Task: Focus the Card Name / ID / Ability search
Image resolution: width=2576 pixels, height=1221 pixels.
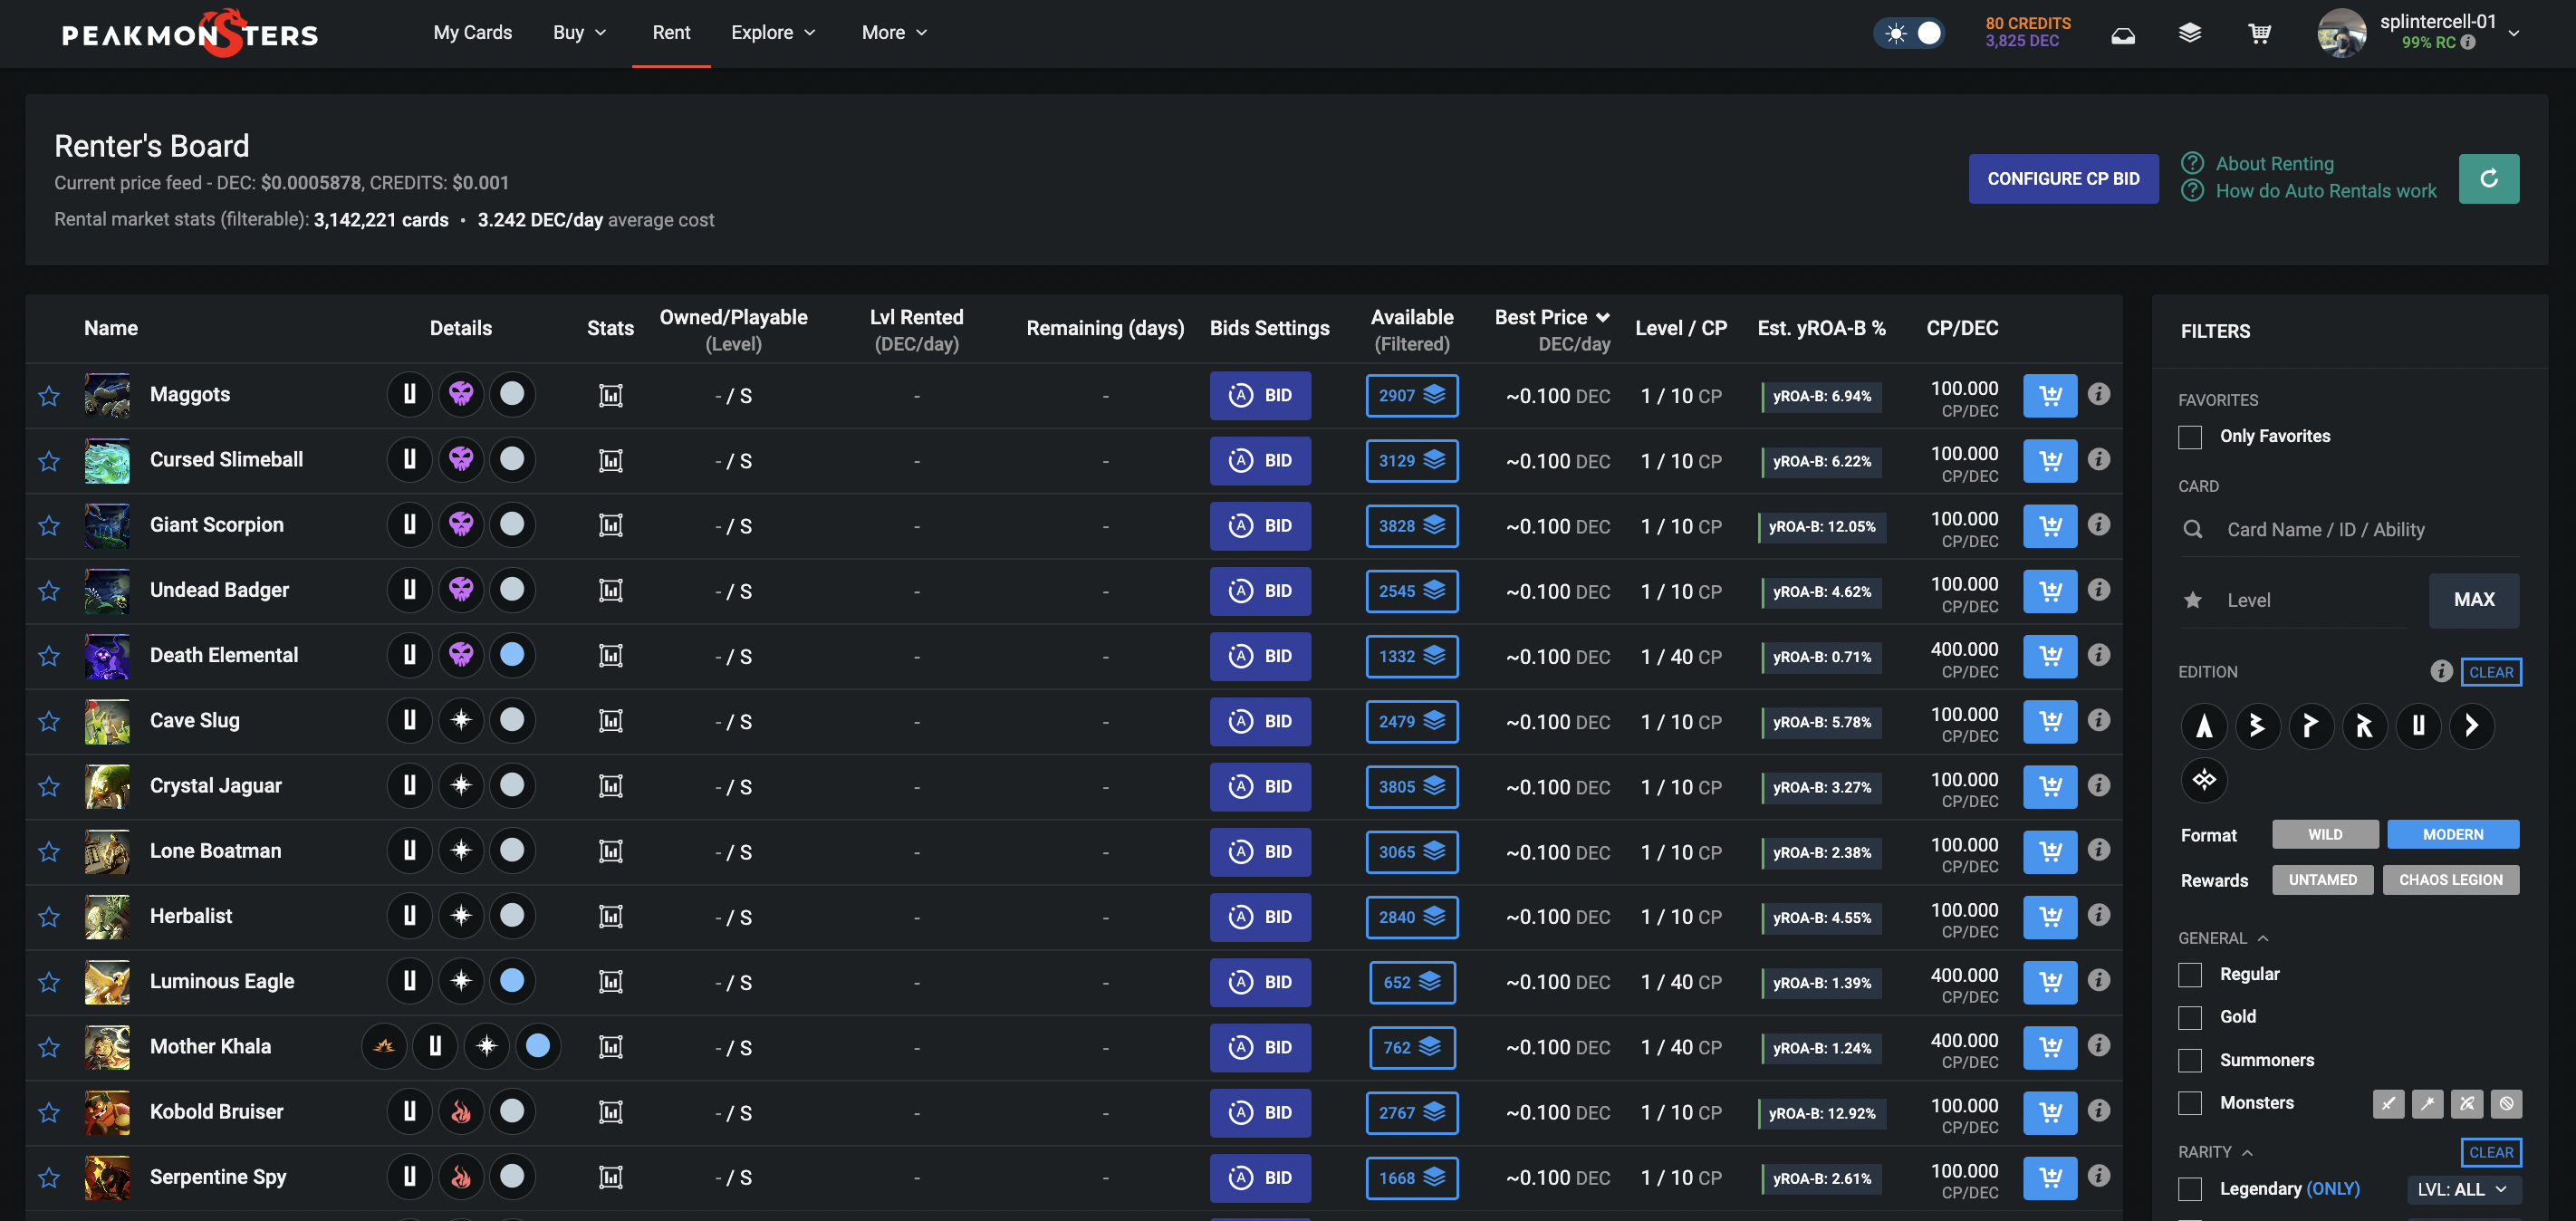Action: 2350,530
